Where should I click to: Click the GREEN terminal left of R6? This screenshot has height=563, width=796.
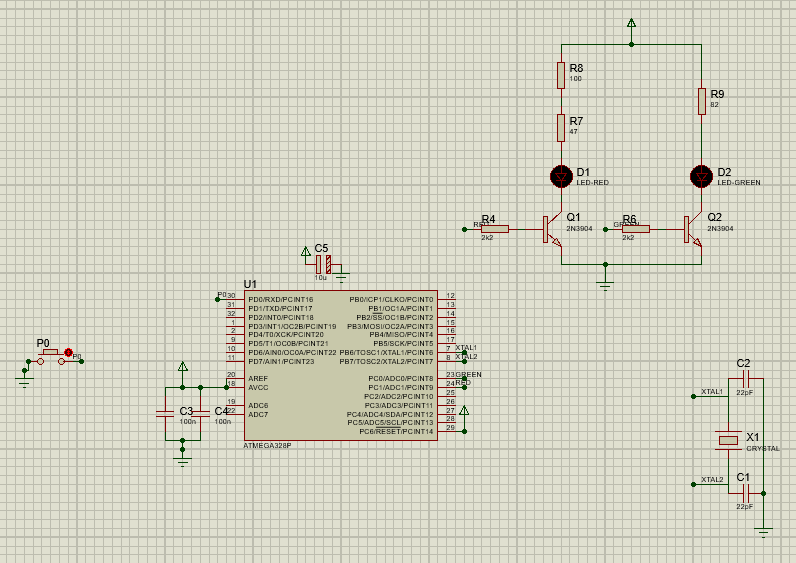(605, 229)
